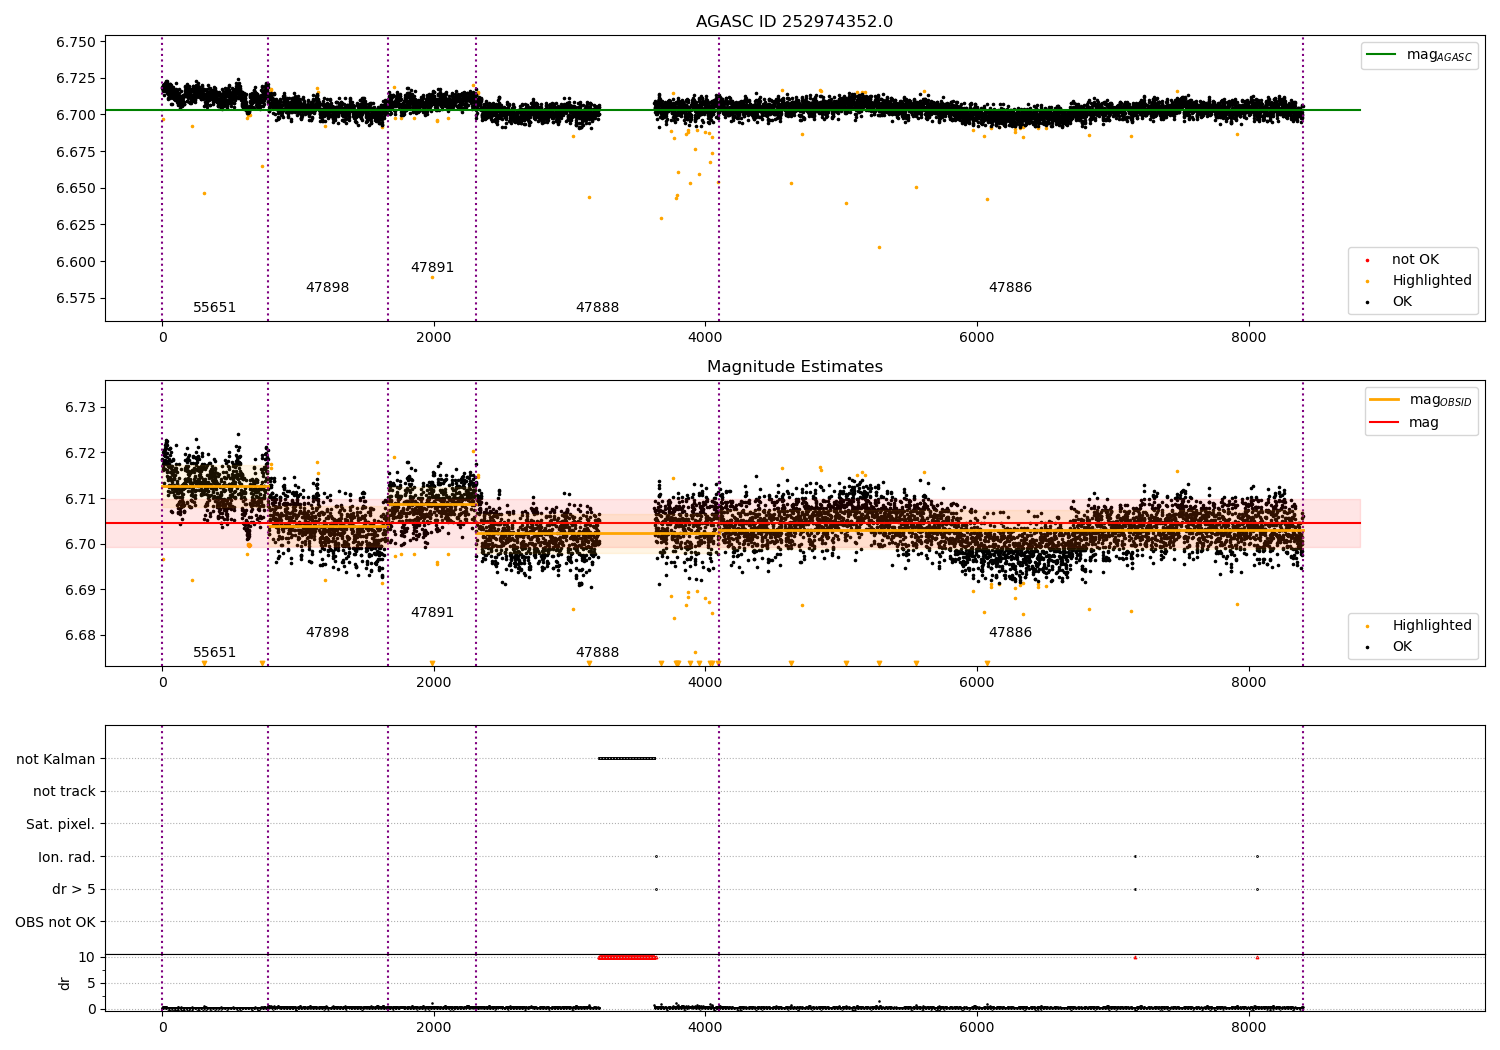
Task: Click the 6.750 y-tick in the top panel
Action: click(76, 42)
